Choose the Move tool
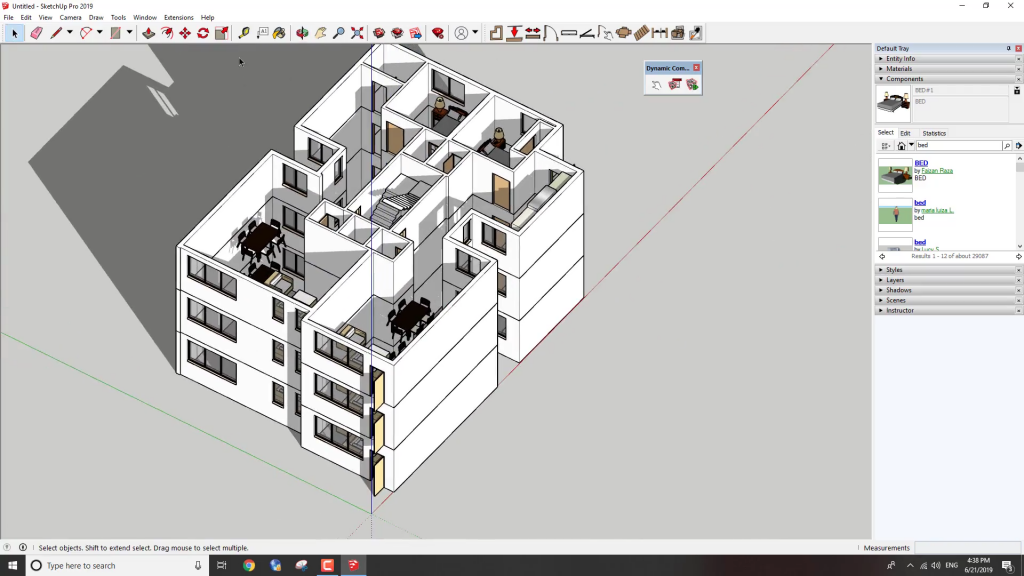This screenshot has width=1024, height=576. click(x=185, y=33)
